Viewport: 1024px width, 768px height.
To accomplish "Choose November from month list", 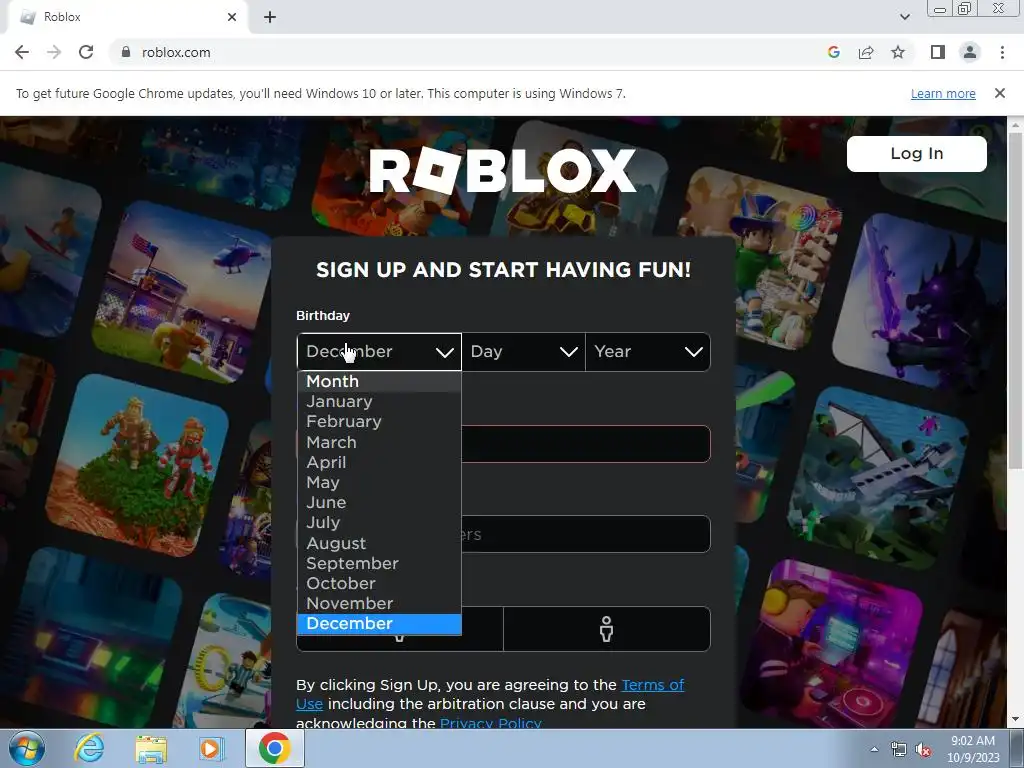I will click(379, 604).
